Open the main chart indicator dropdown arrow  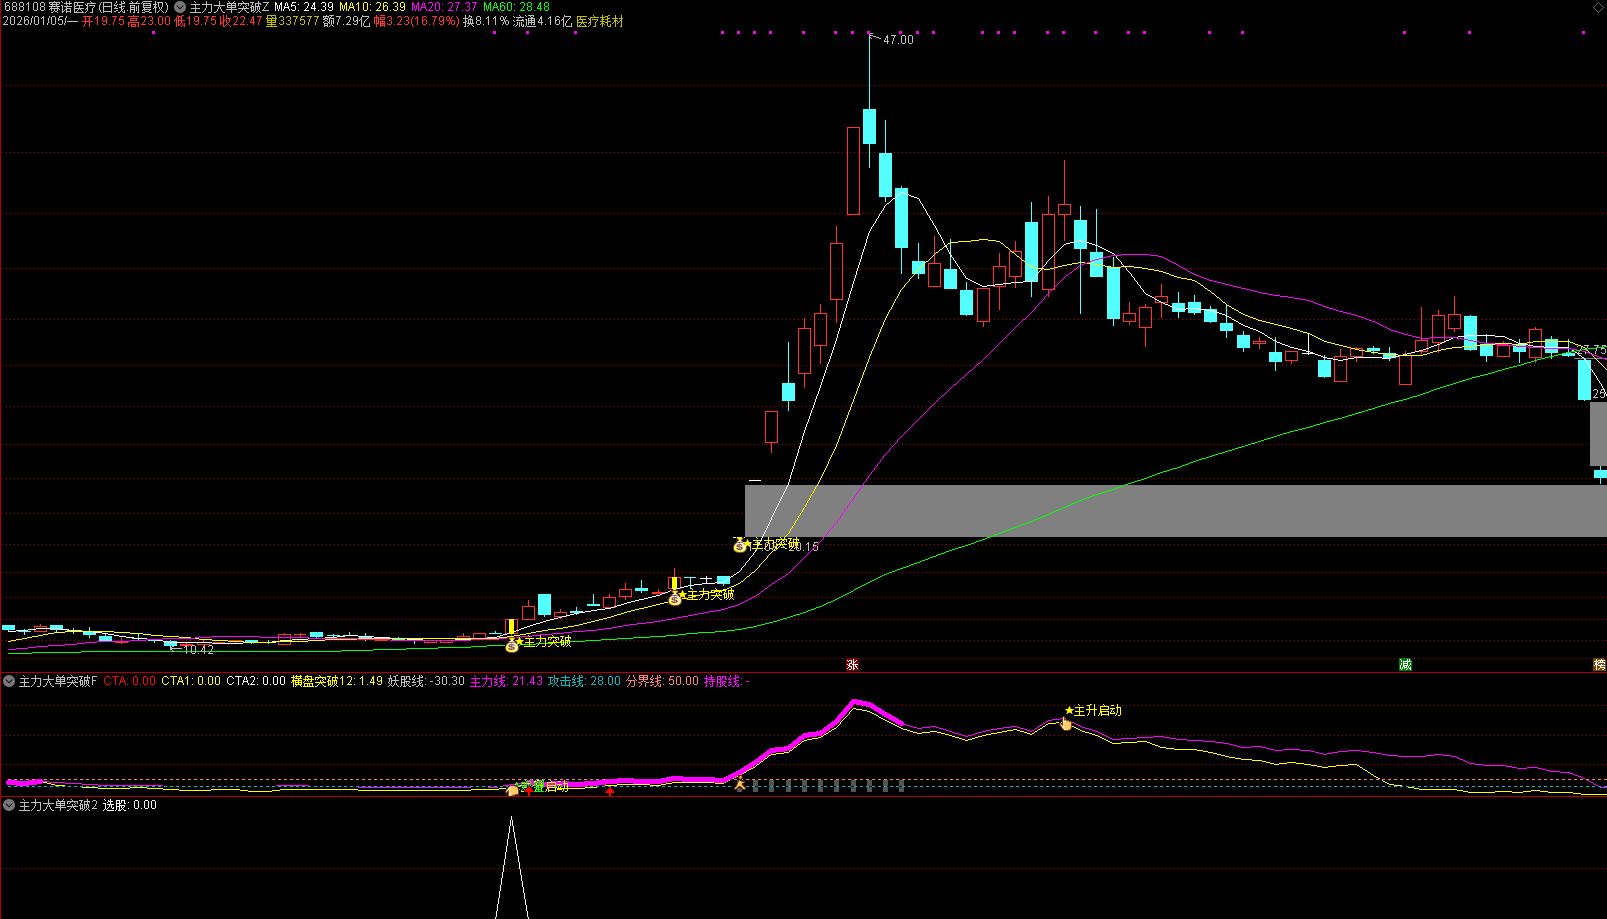180,7
